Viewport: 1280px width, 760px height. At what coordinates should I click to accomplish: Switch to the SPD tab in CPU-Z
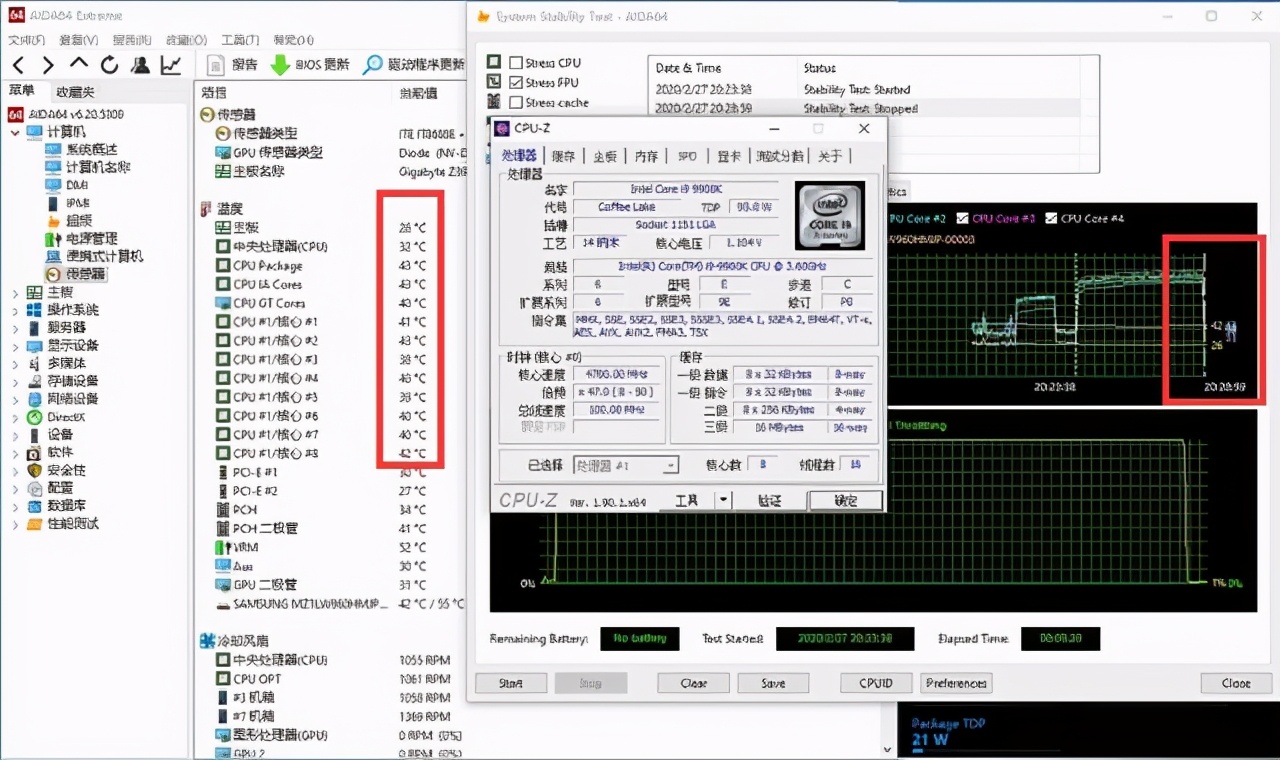(x=687, y=156)
